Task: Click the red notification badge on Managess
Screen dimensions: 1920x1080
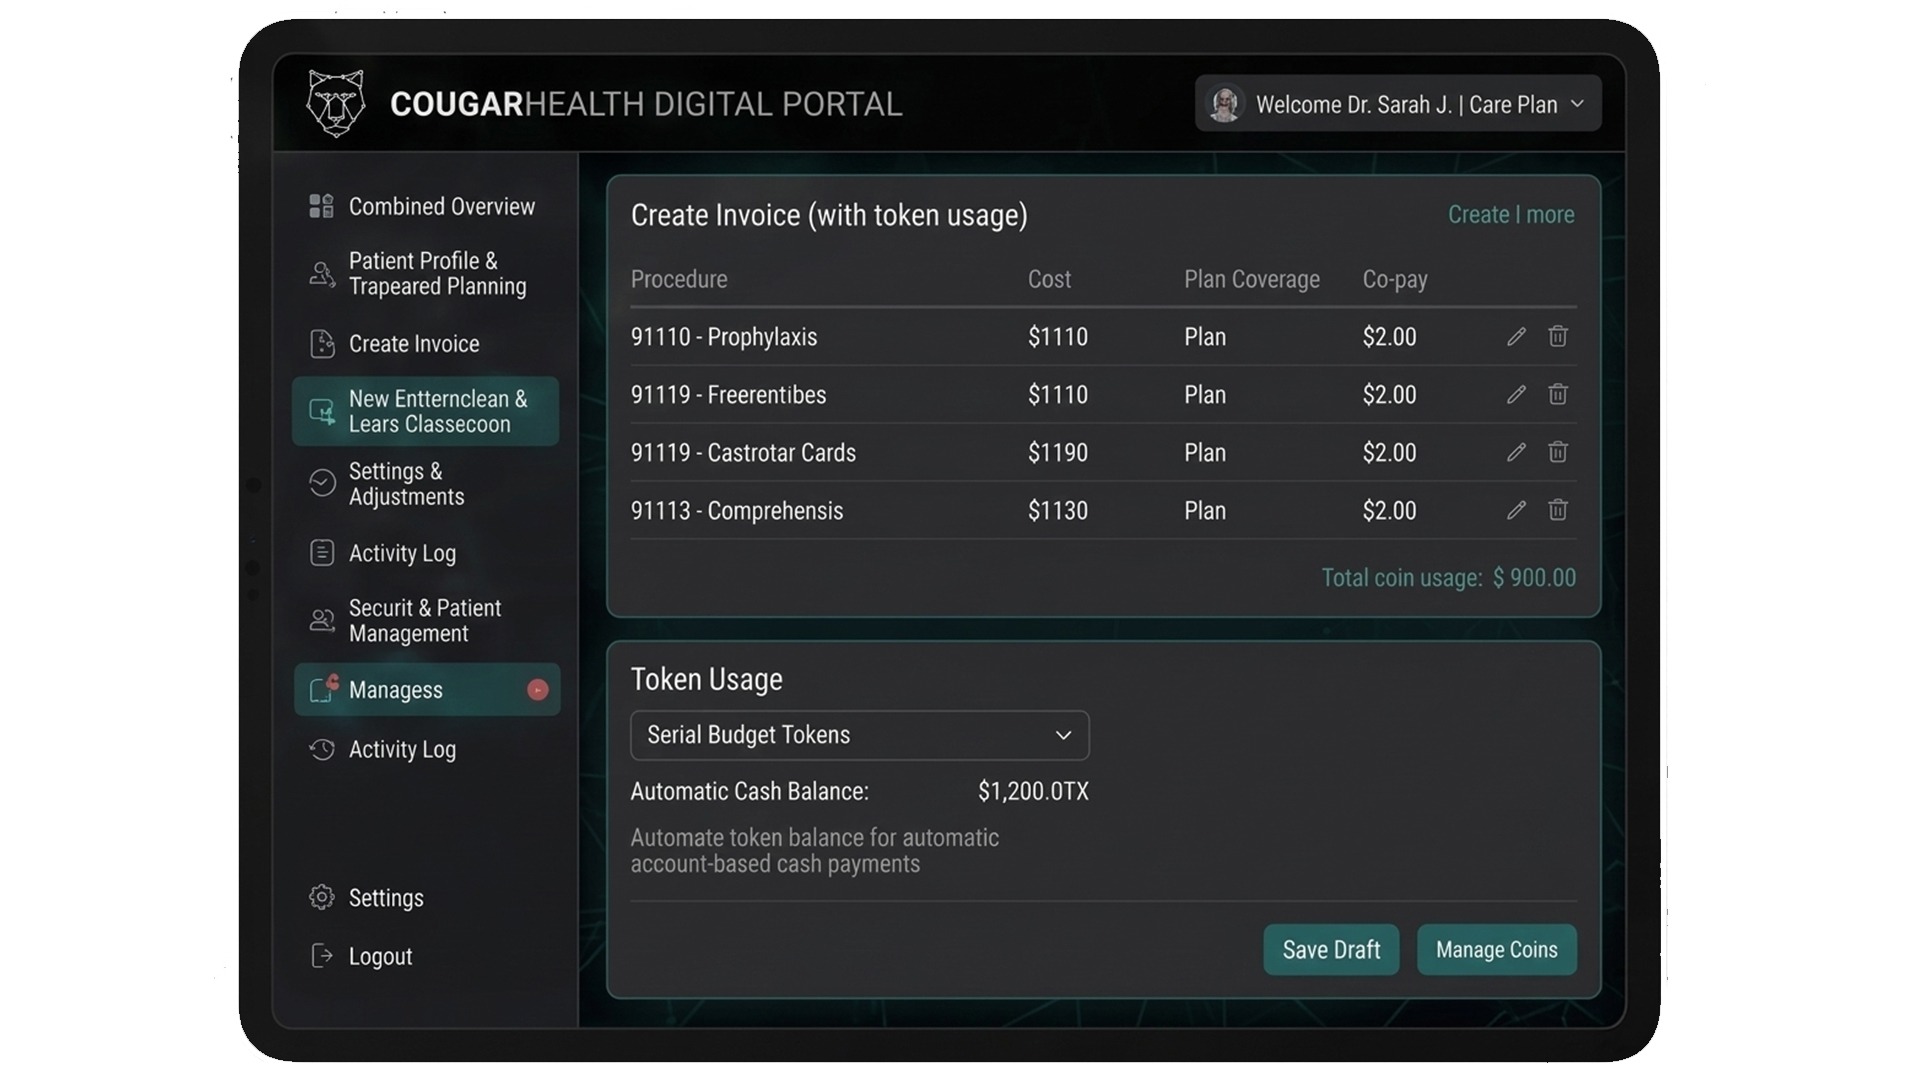Action: (x=537, y=690)
